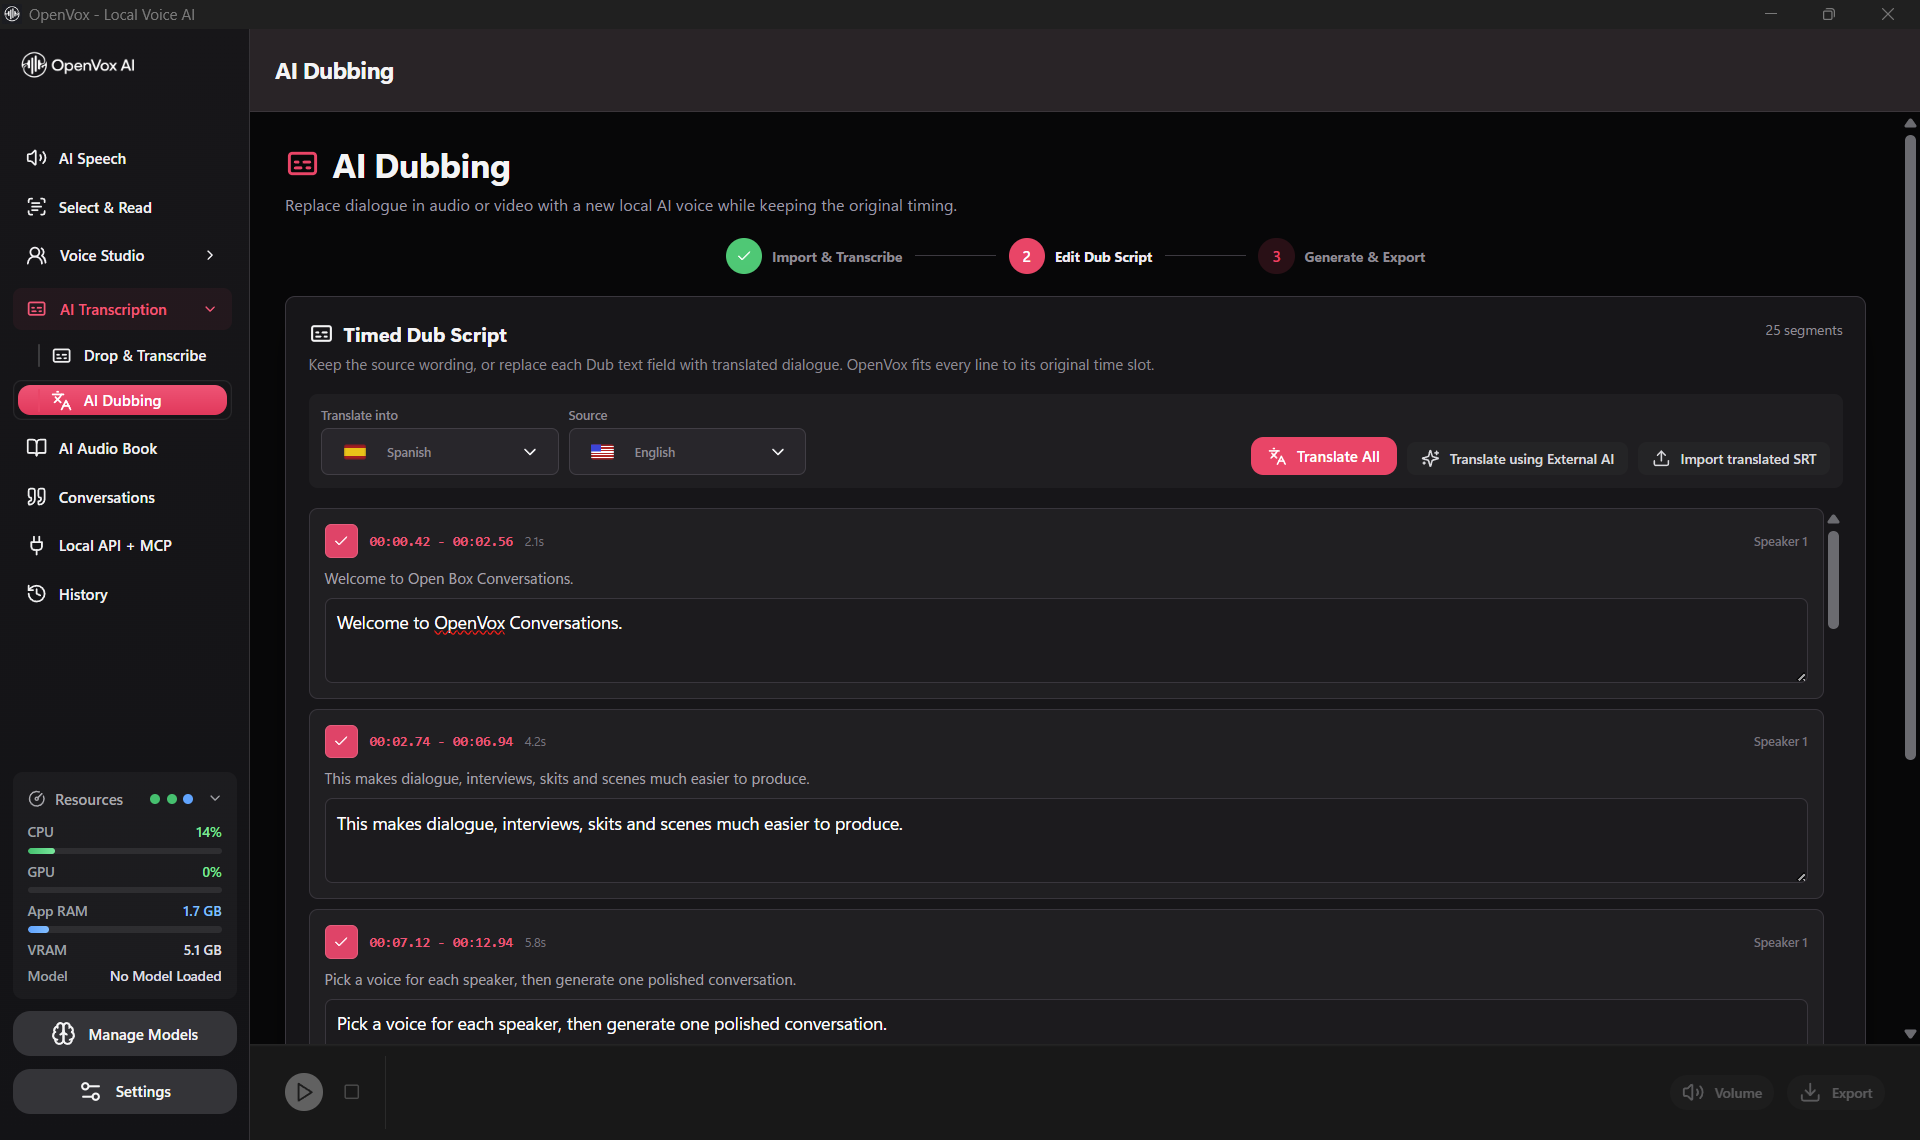Open Manage Models

point(125,1034)
